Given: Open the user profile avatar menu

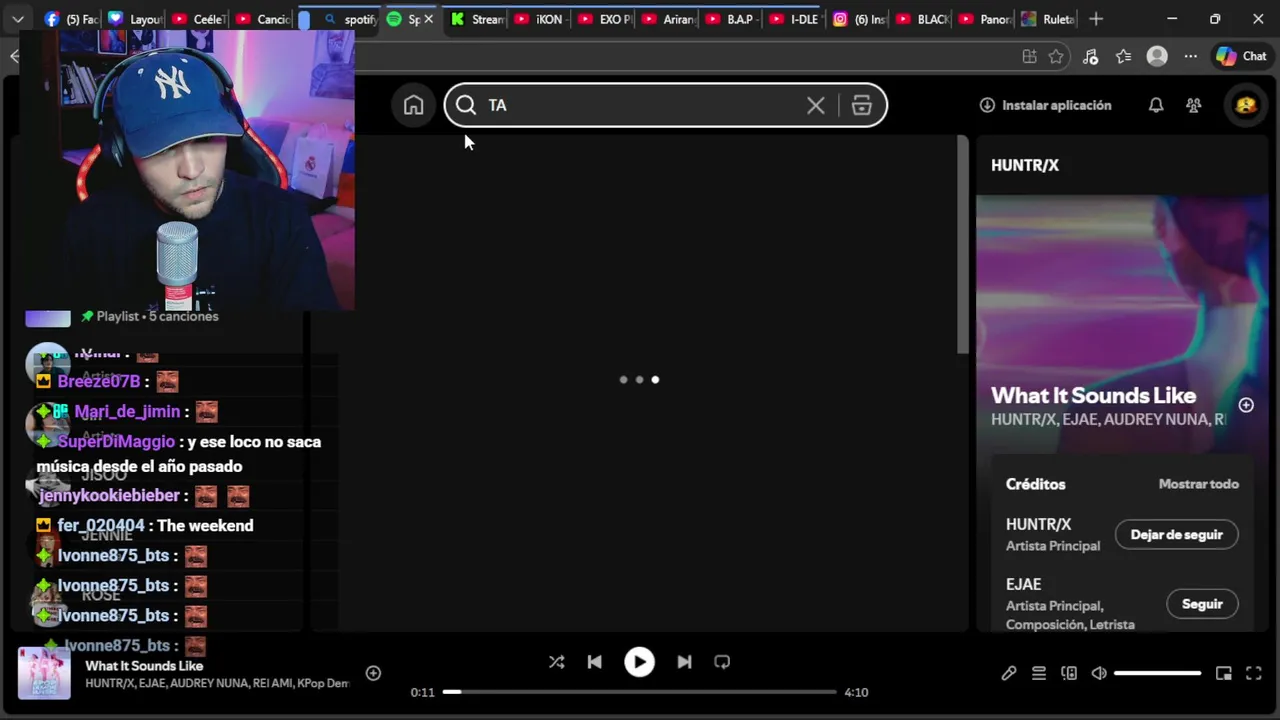Looking at the screenshot, I should pos(1246,105).
